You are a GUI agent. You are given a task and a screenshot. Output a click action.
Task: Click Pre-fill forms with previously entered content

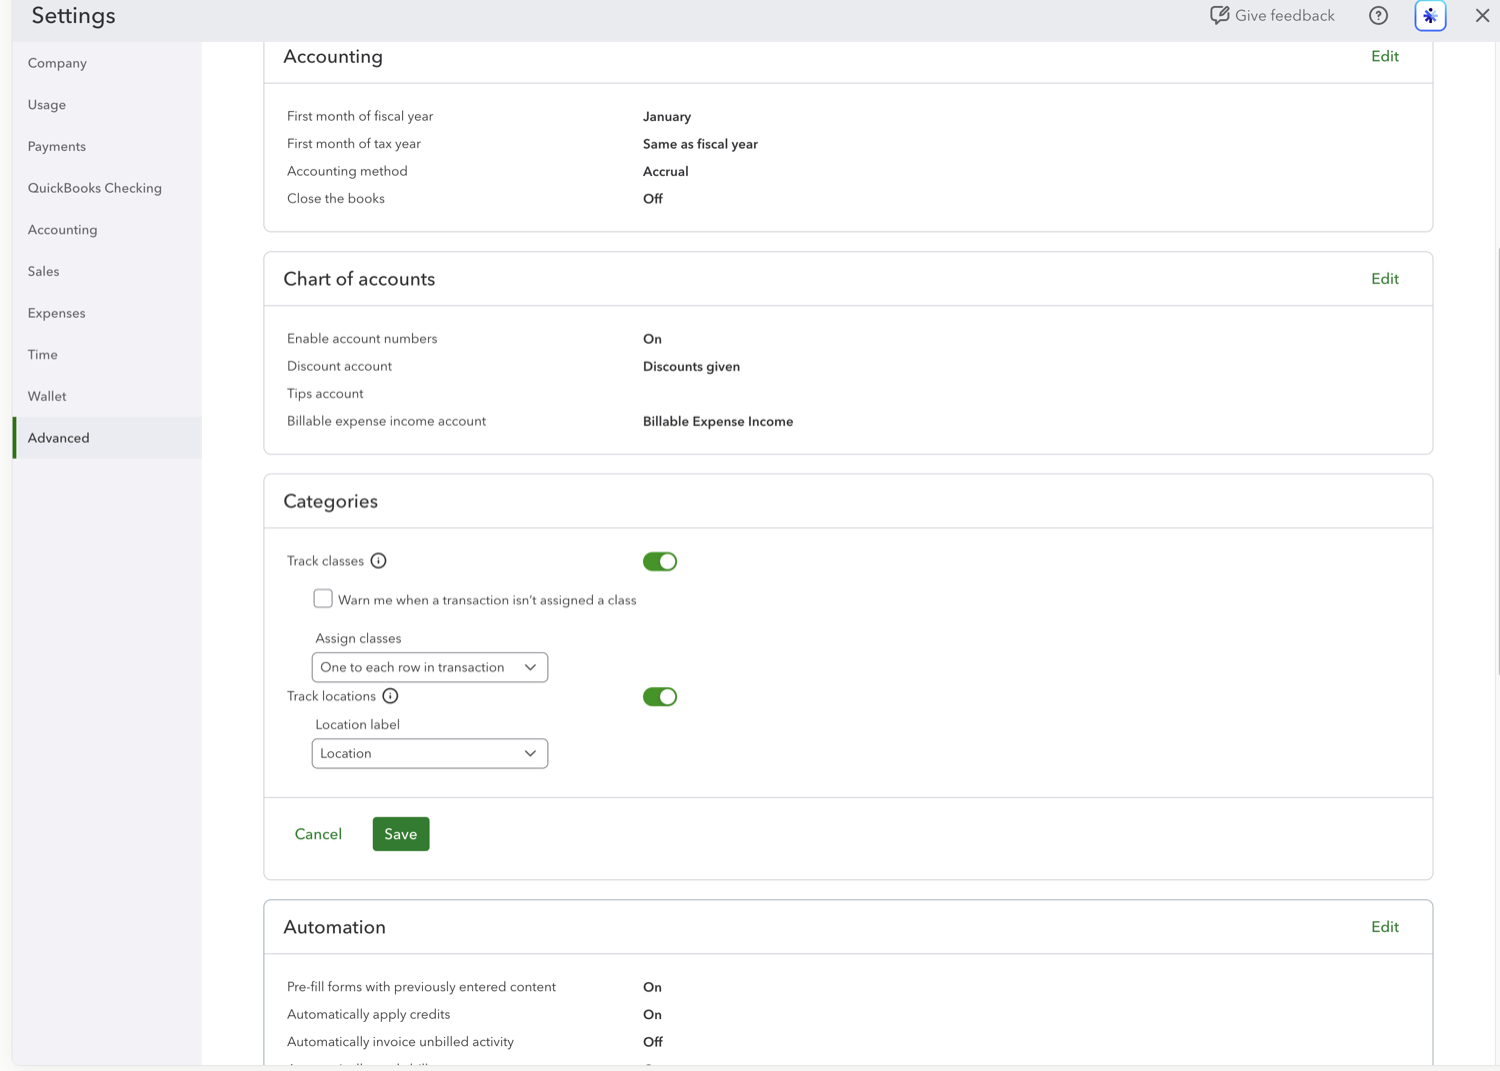click(421, 987)
